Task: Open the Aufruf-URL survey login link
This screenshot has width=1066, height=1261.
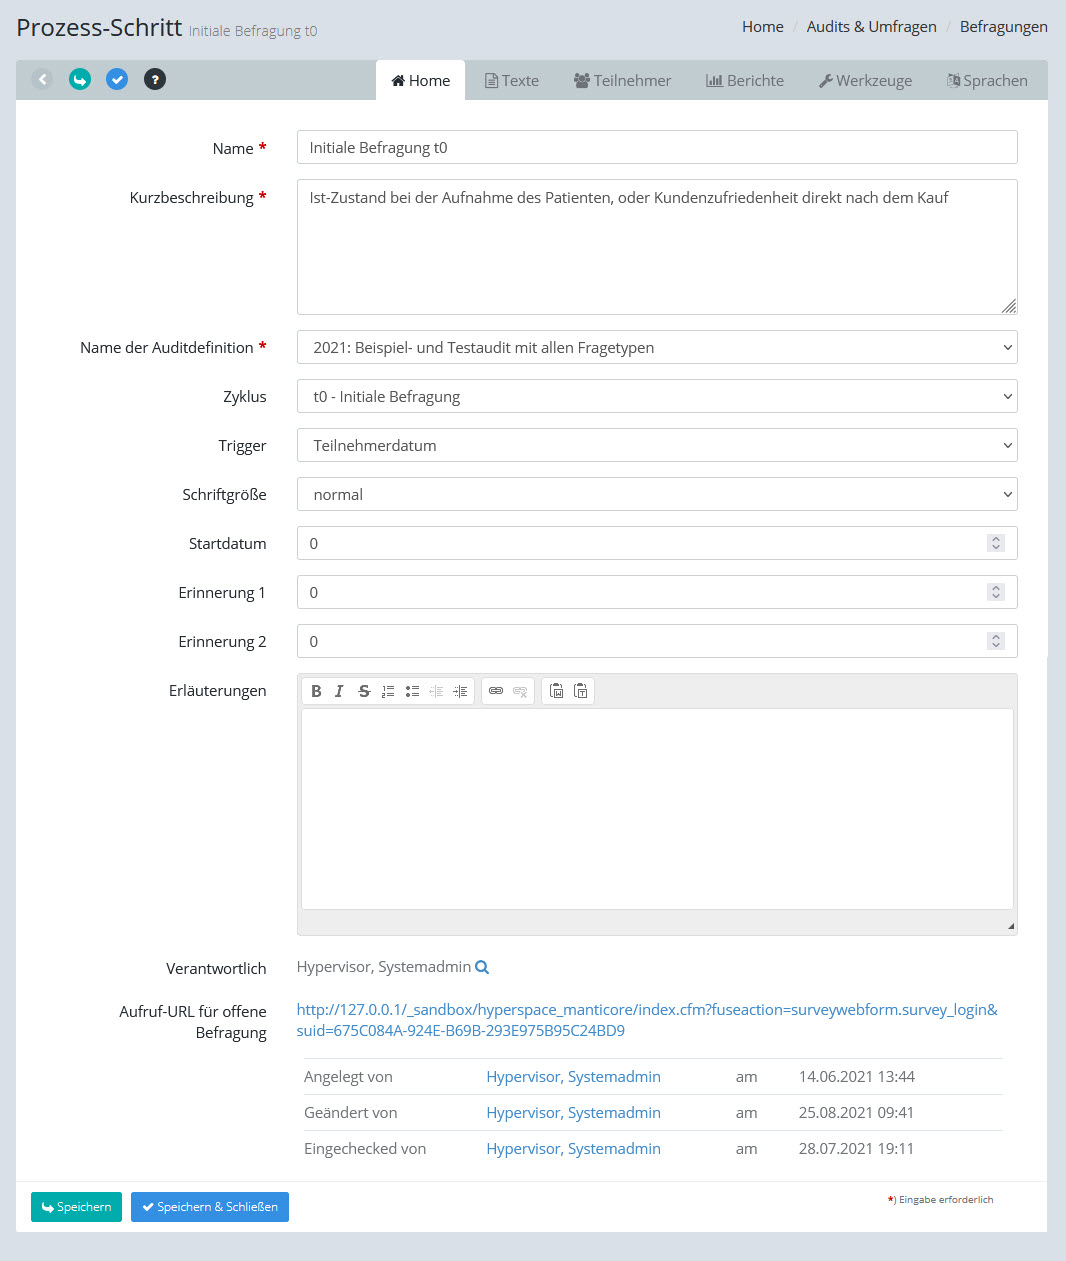Action: pyautogui.click(x=646, y=1010)
